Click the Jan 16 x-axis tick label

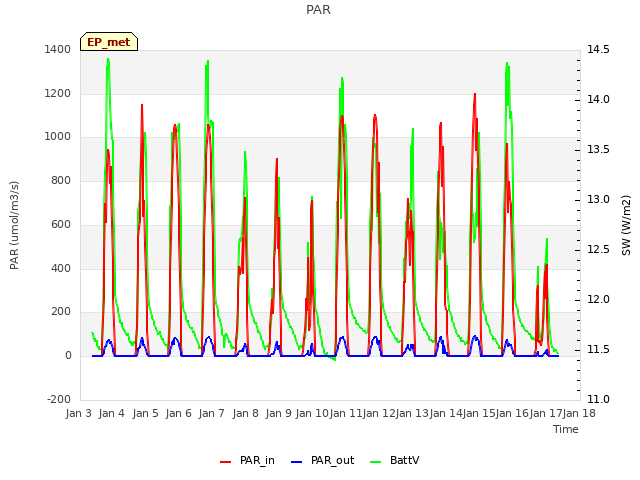coord(512,413)
